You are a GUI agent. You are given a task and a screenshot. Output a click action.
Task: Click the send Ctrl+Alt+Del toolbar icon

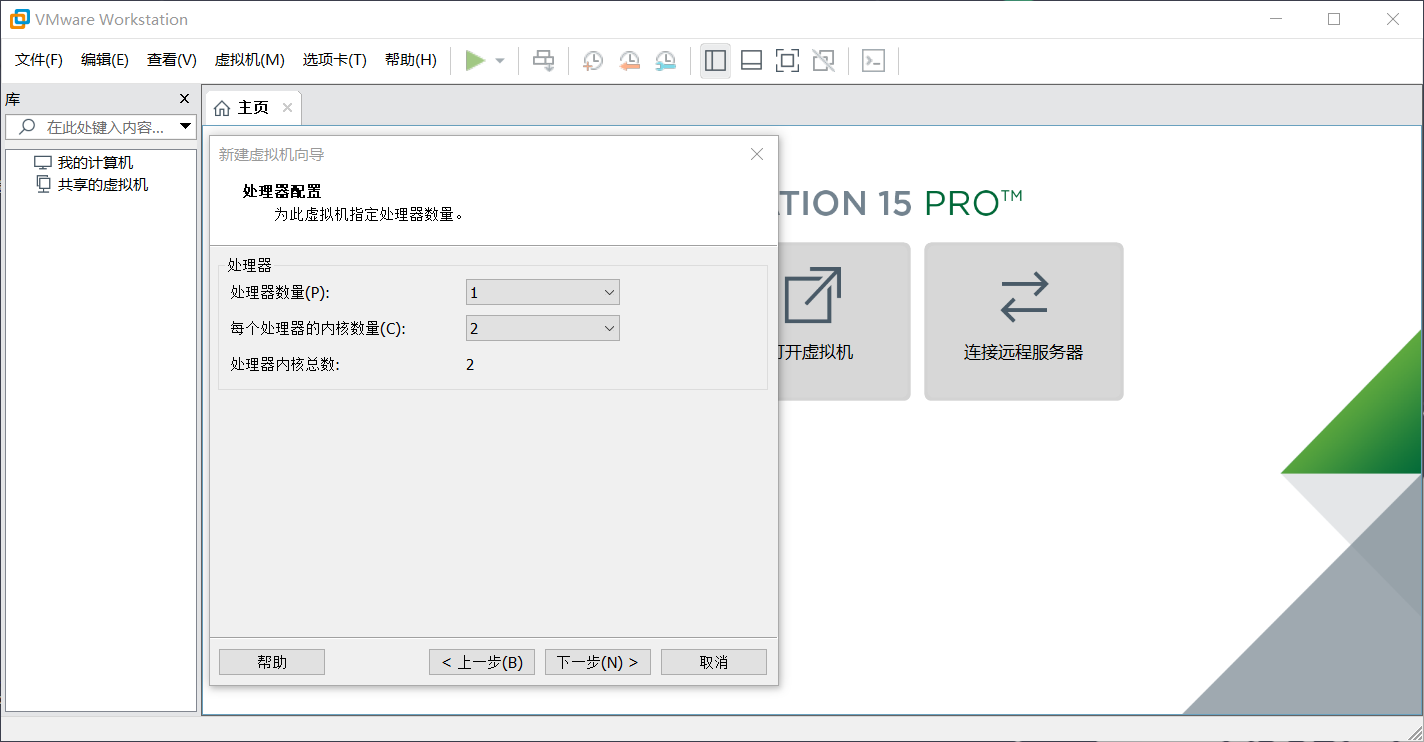[543, 61]
